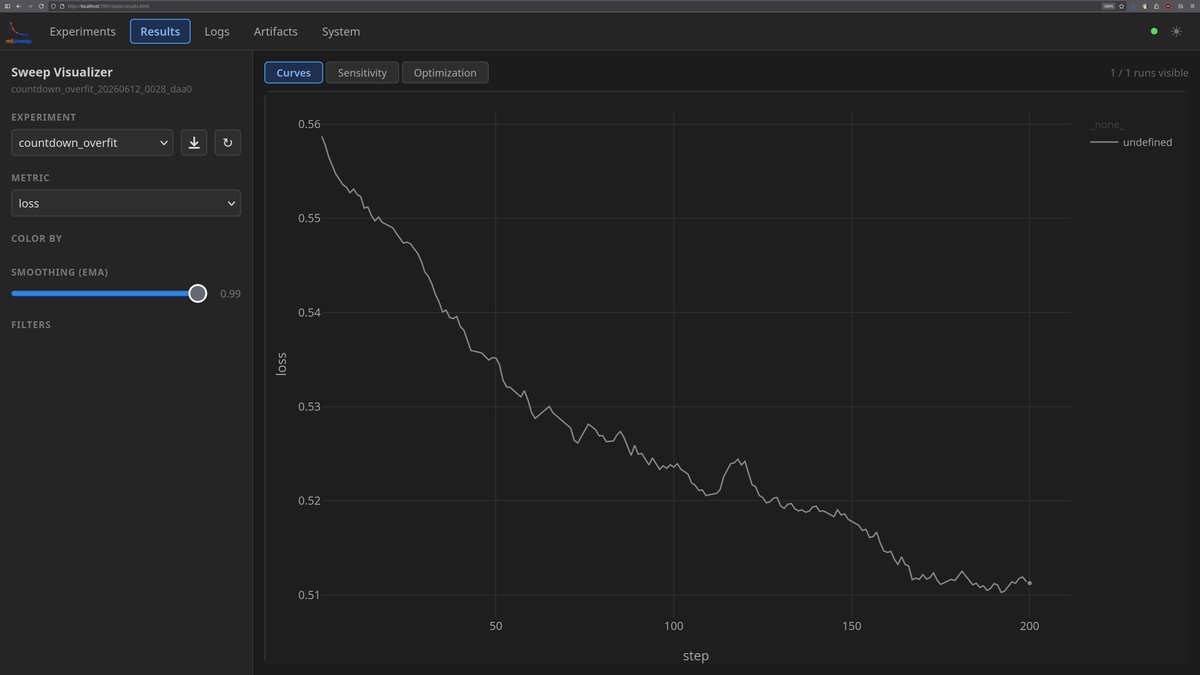Switch to Sensitivity view
1200x675 pixels.
click(362, 73)
